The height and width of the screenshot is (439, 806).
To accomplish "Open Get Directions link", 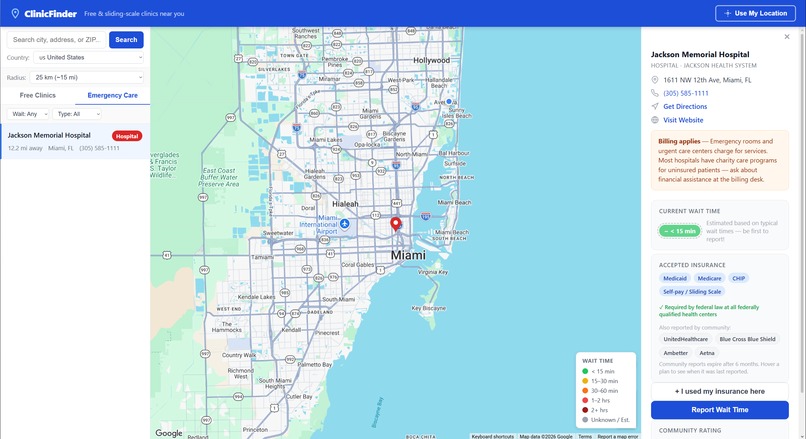I will click(685, 106).
